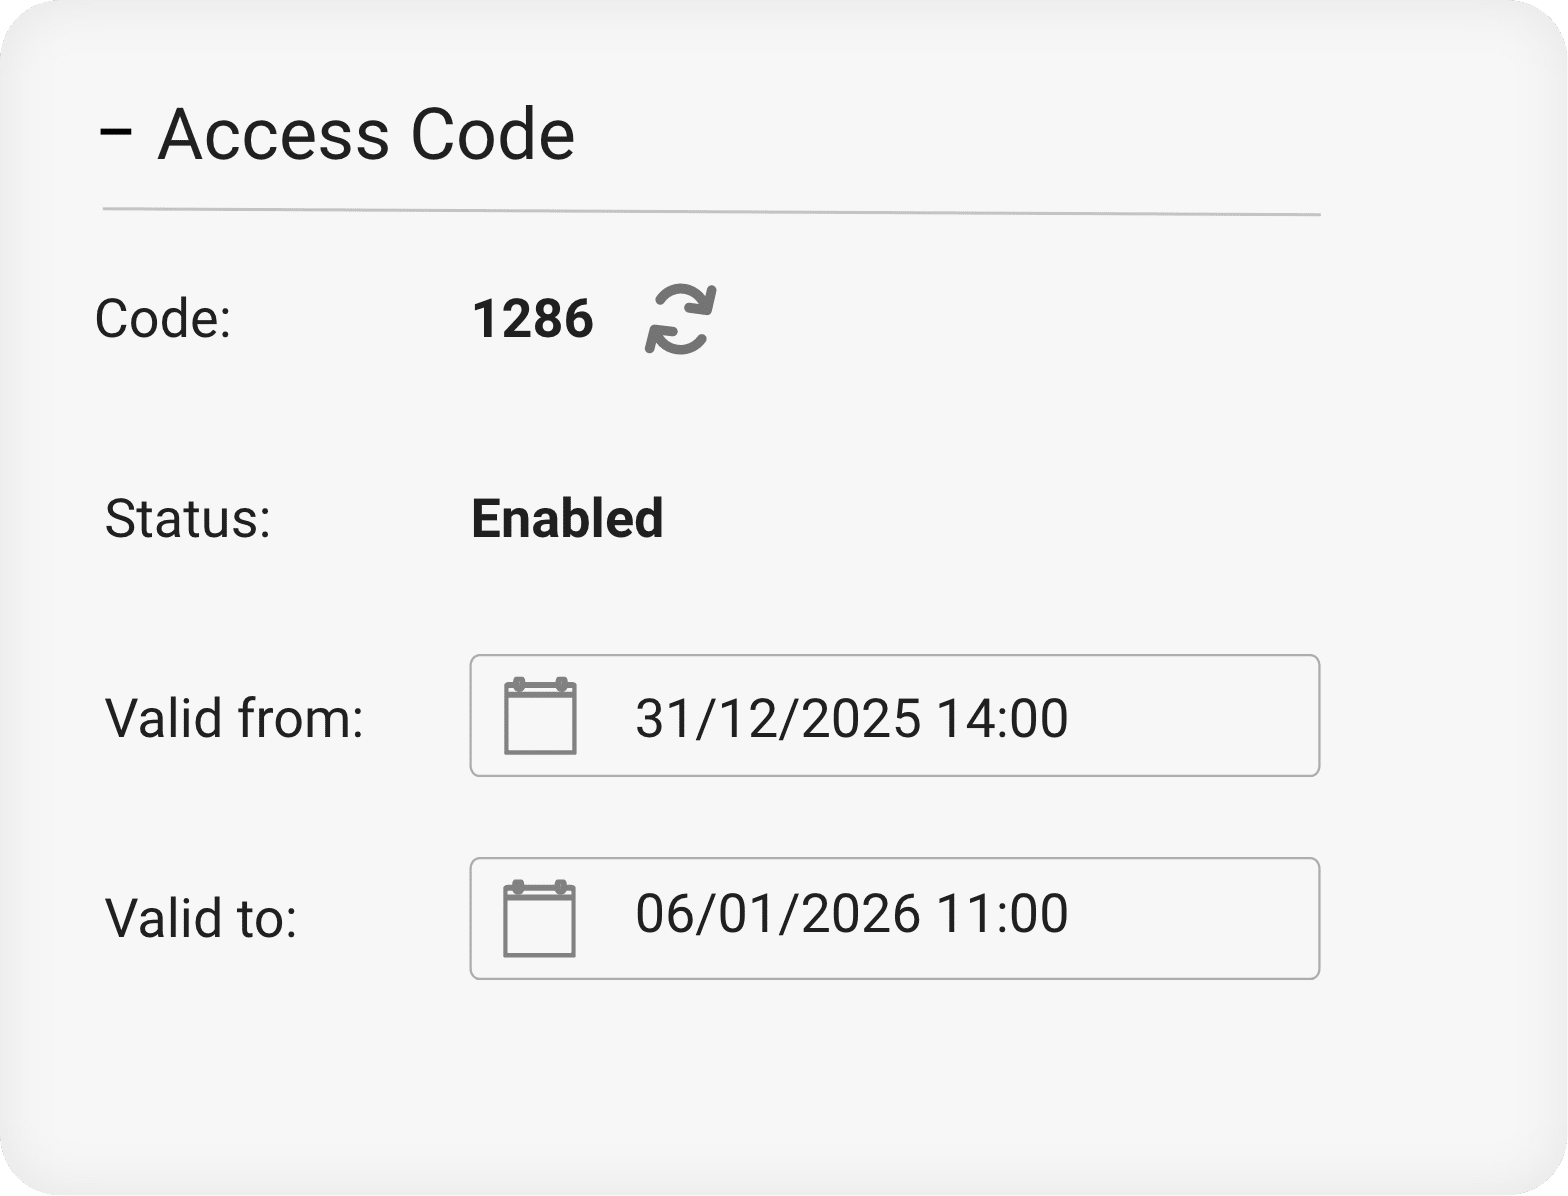
Task: Click the Valid from label
Action: [x=234, y=719]
